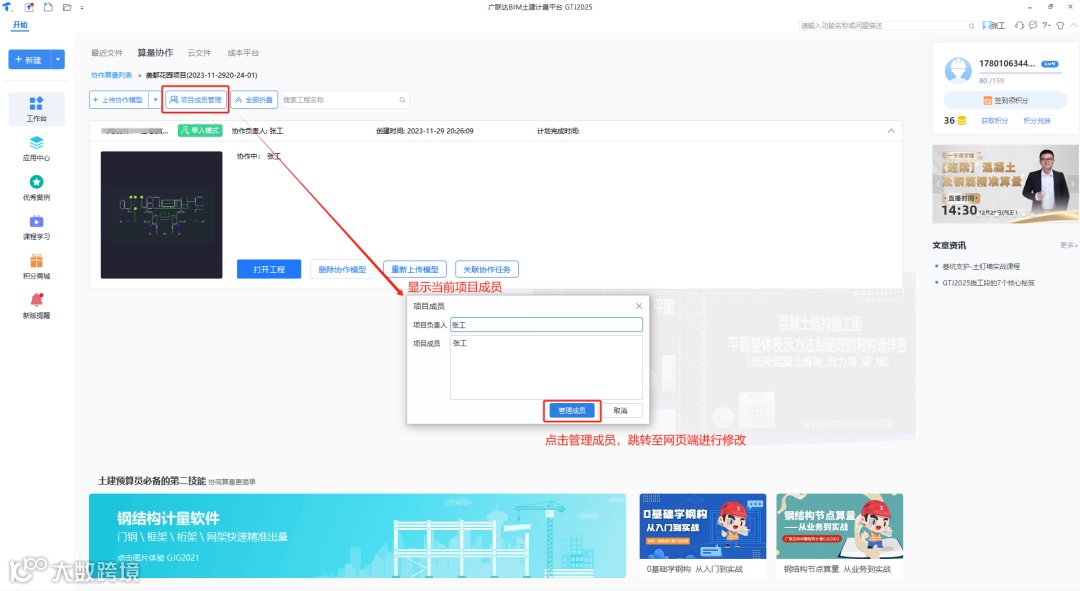Click the 新建 button
Screen dimensions: 1080x591
click(29, 59)
